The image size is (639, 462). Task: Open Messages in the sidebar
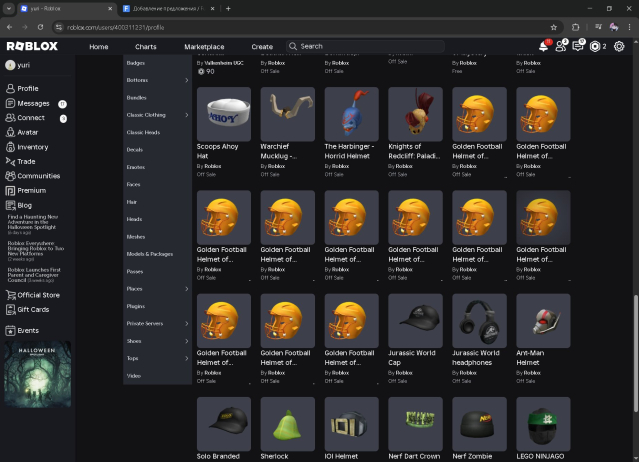pyautogui.click(x=32, y=103)
